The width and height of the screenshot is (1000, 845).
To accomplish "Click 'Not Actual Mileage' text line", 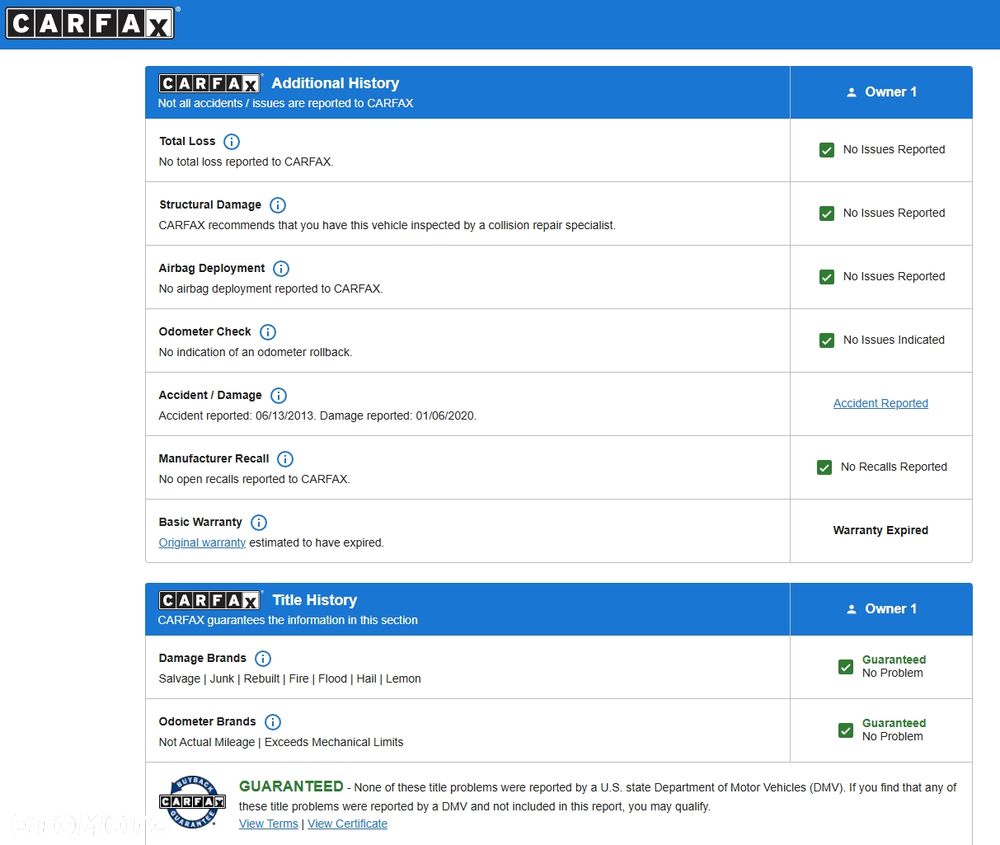I will (281, 742).
